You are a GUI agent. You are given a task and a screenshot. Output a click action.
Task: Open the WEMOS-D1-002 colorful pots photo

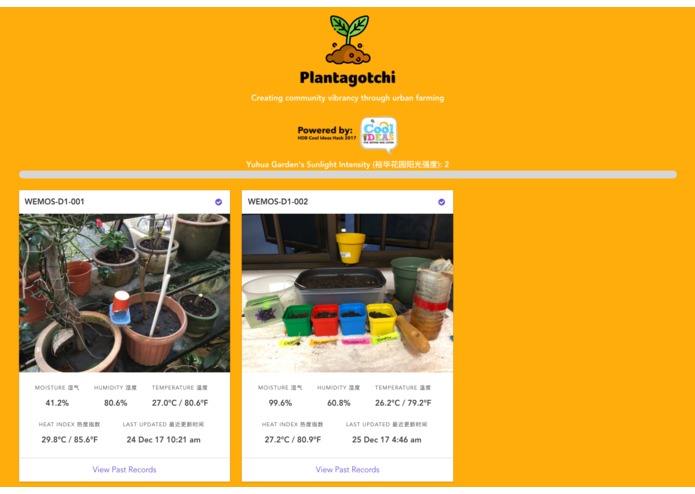tap(348, 293)
